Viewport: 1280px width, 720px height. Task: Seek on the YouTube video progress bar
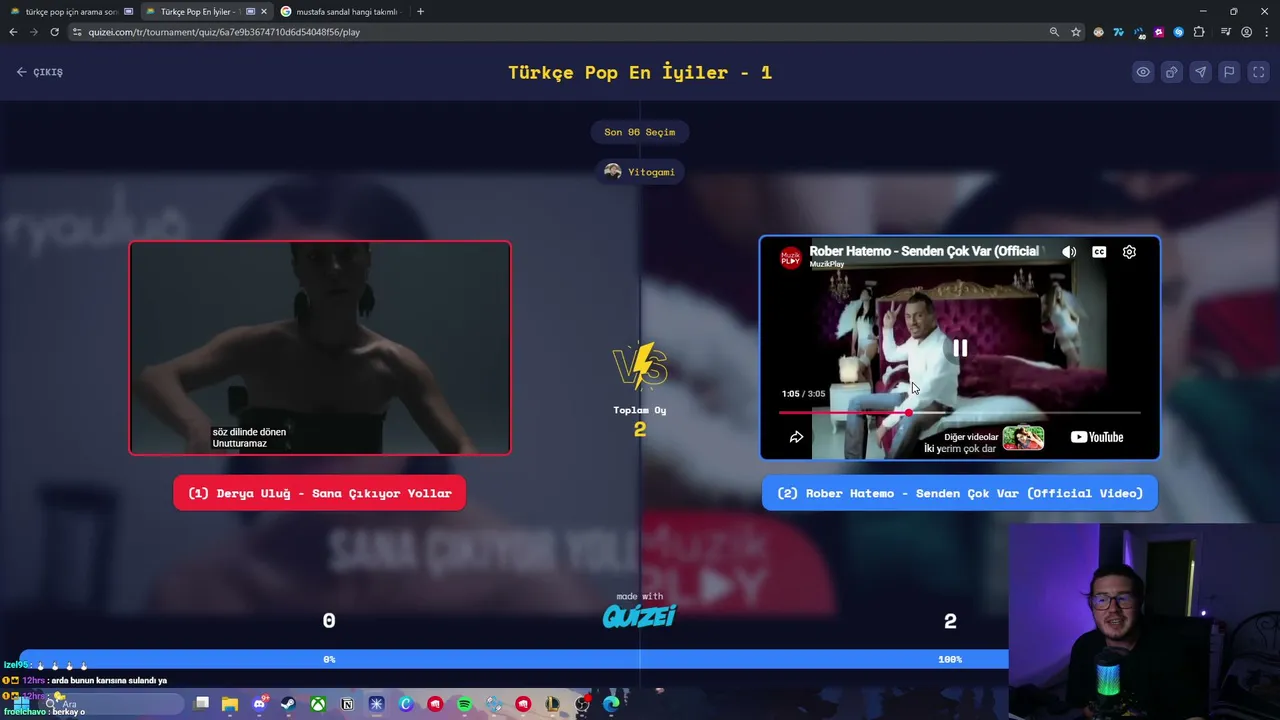pos(960,412)
